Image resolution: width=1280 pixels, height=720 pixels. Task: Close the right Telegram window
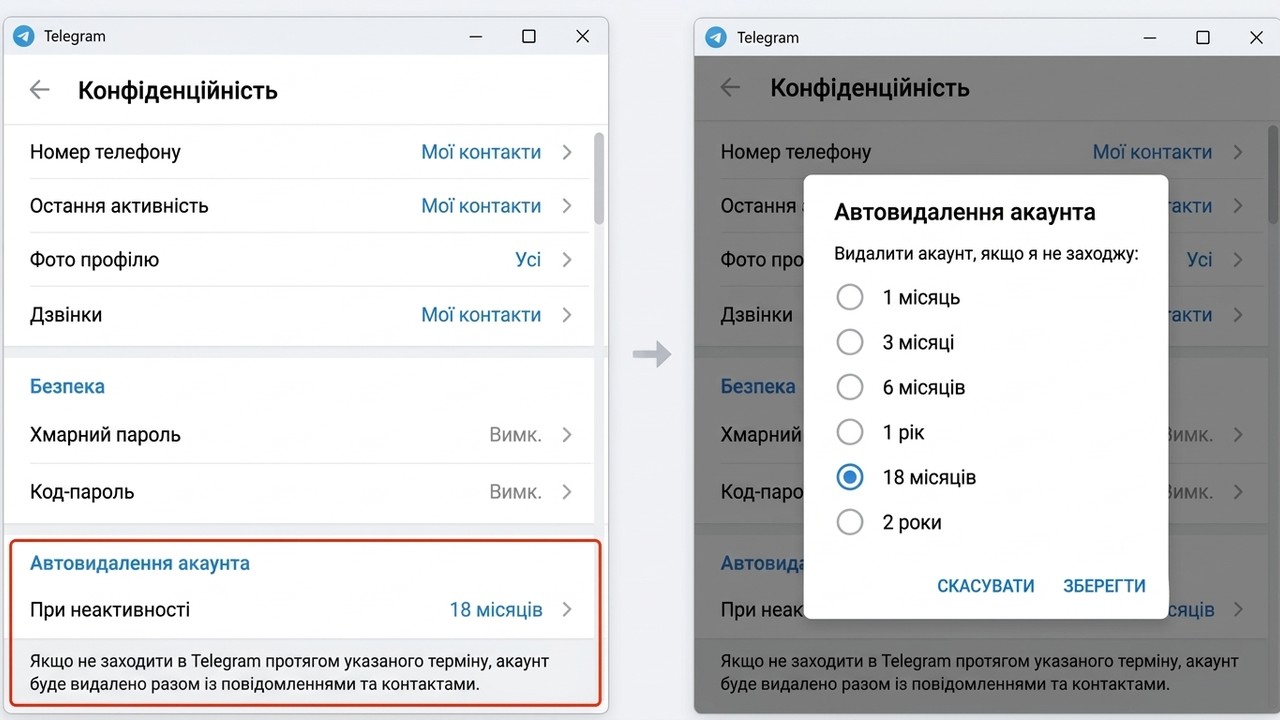click(x=1257, y=37)
